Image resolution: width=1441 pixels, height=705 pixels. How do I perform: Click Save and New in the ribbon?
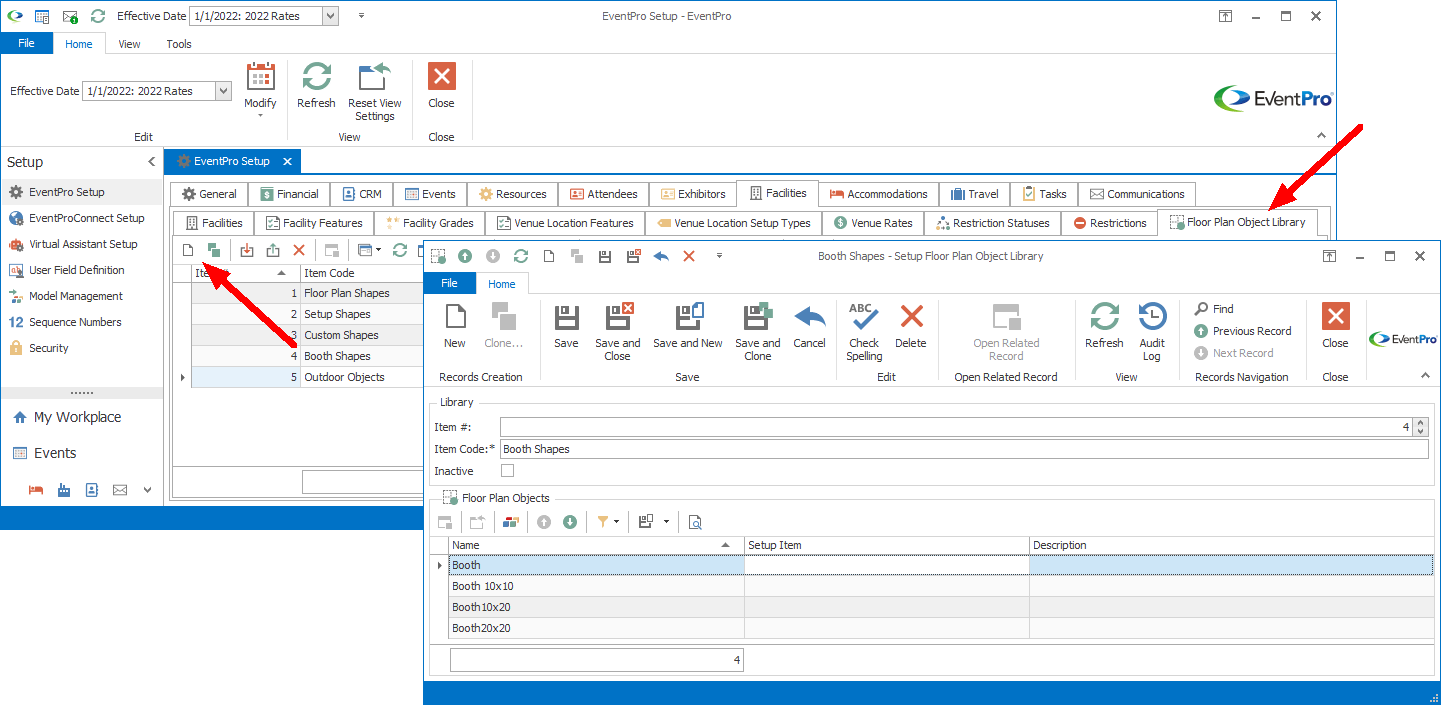tap(688, 326)
